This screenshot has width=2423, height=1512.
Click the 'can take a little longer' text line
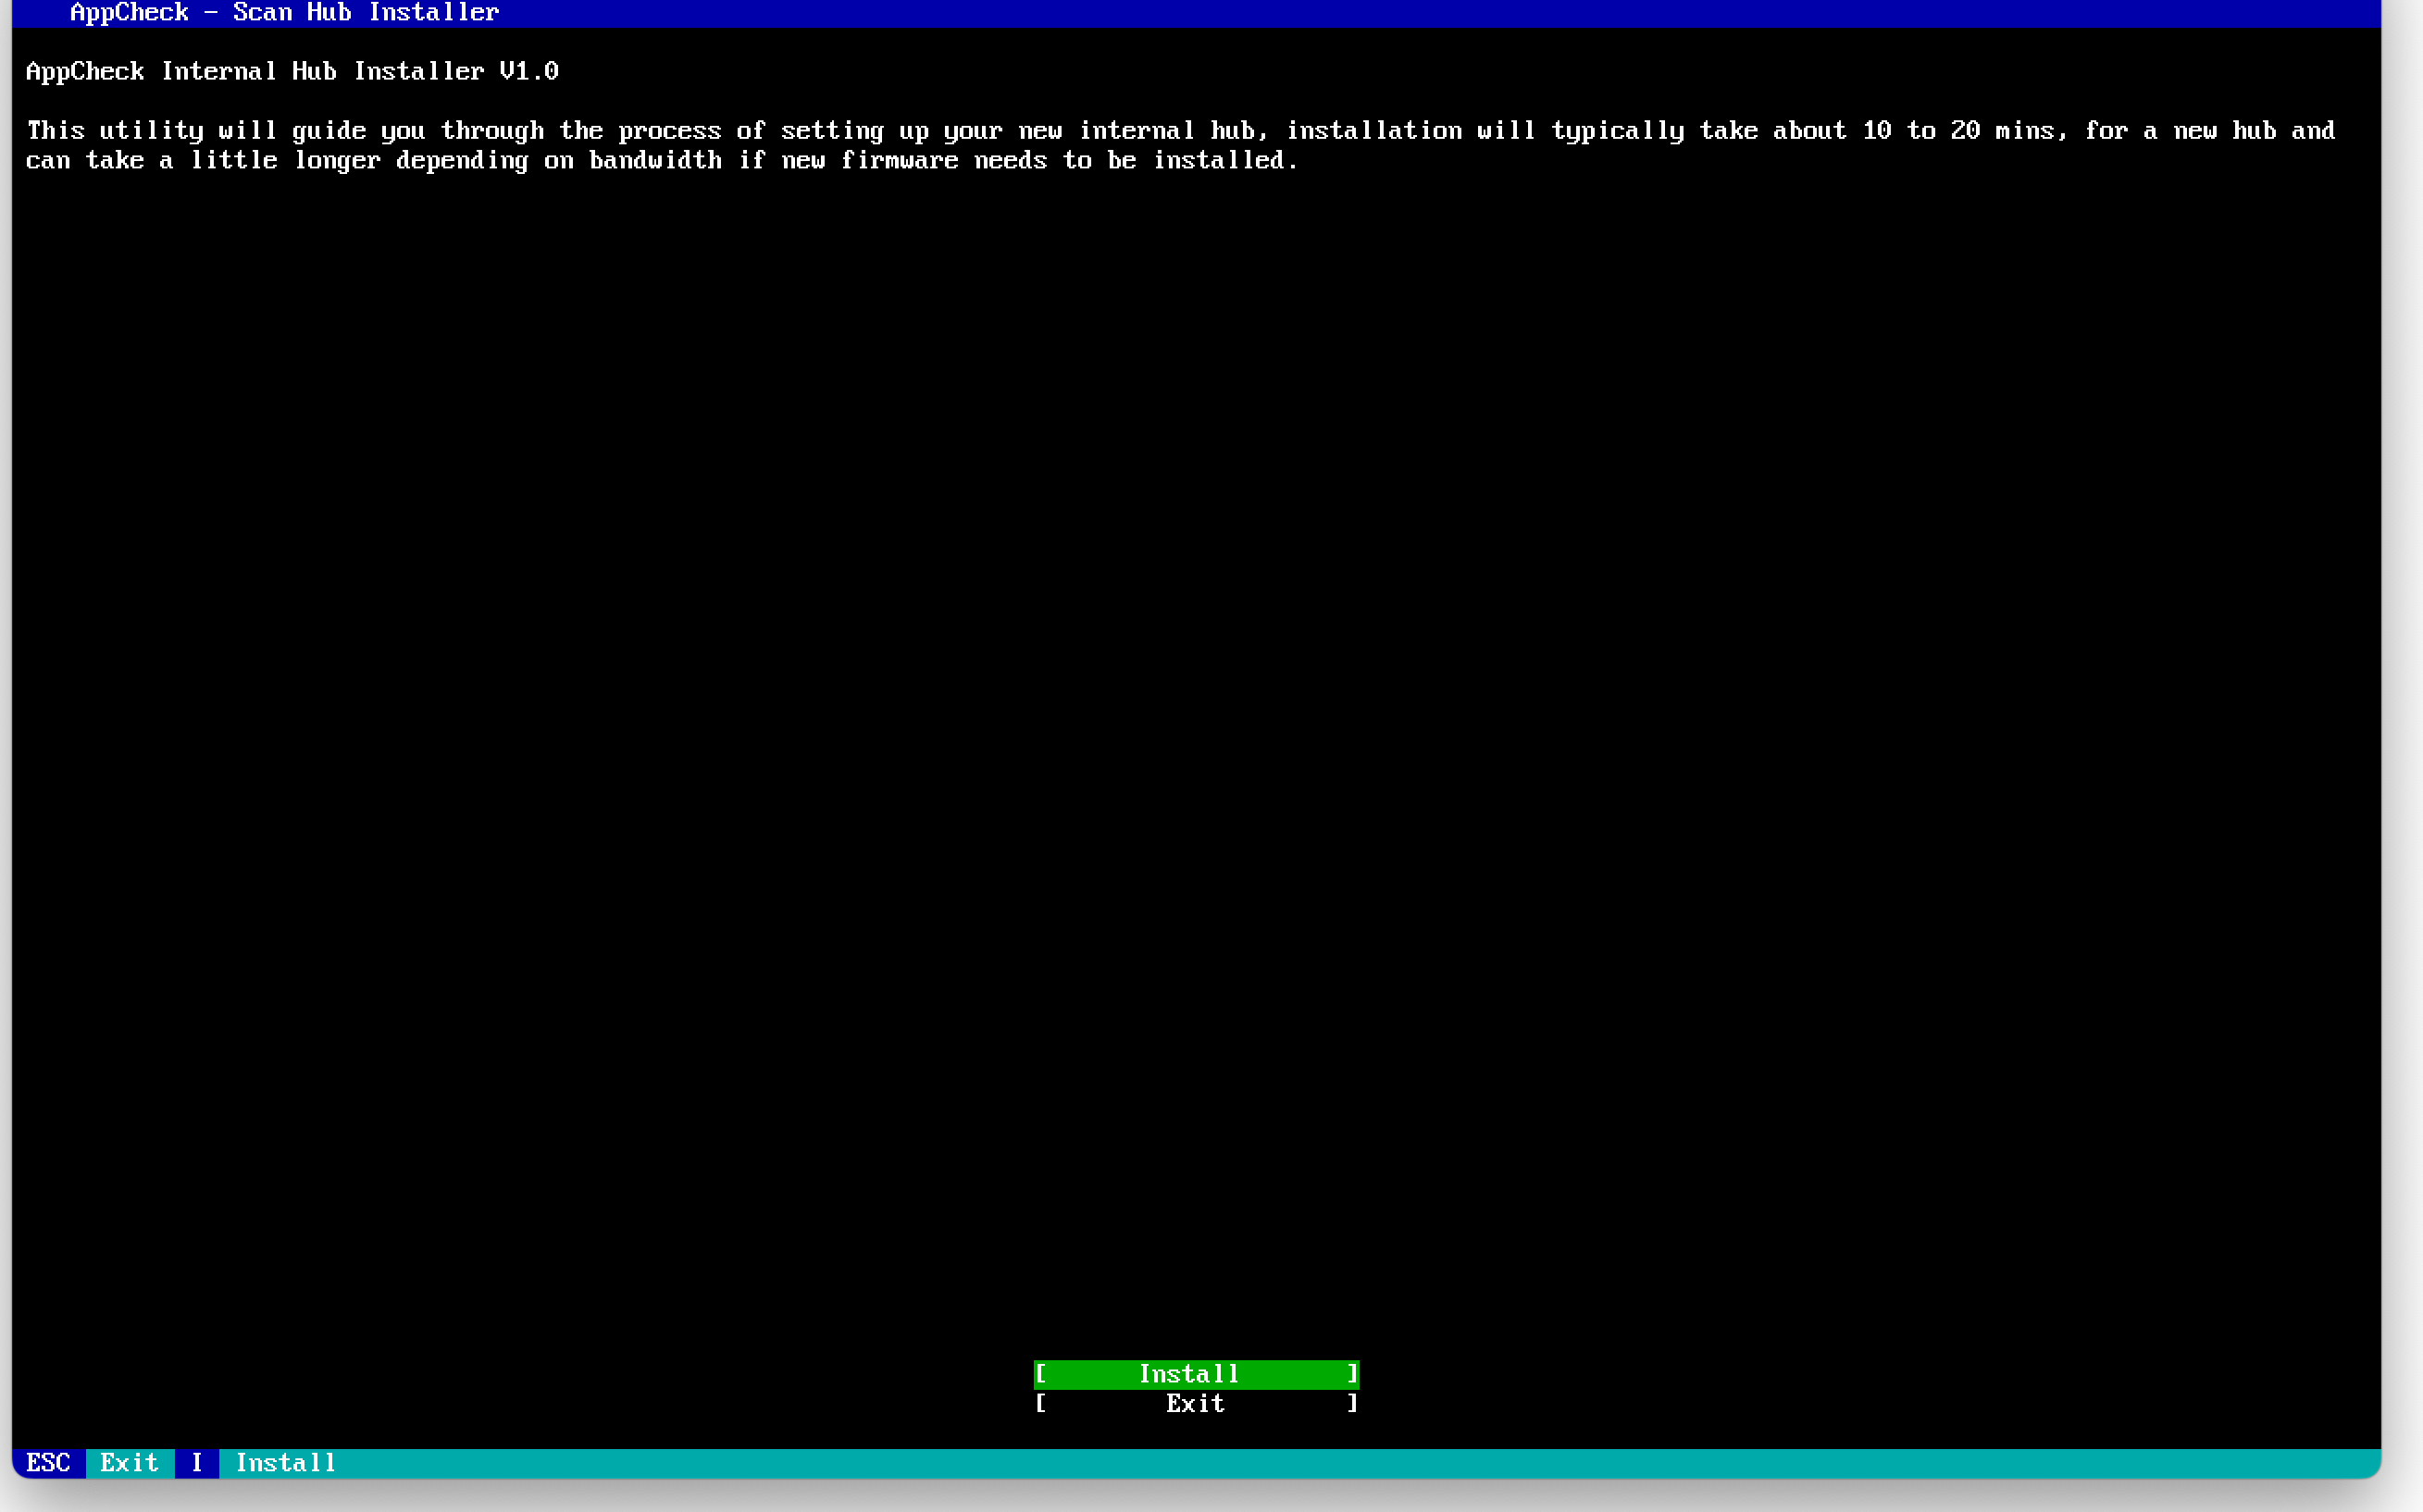[662, 160]
